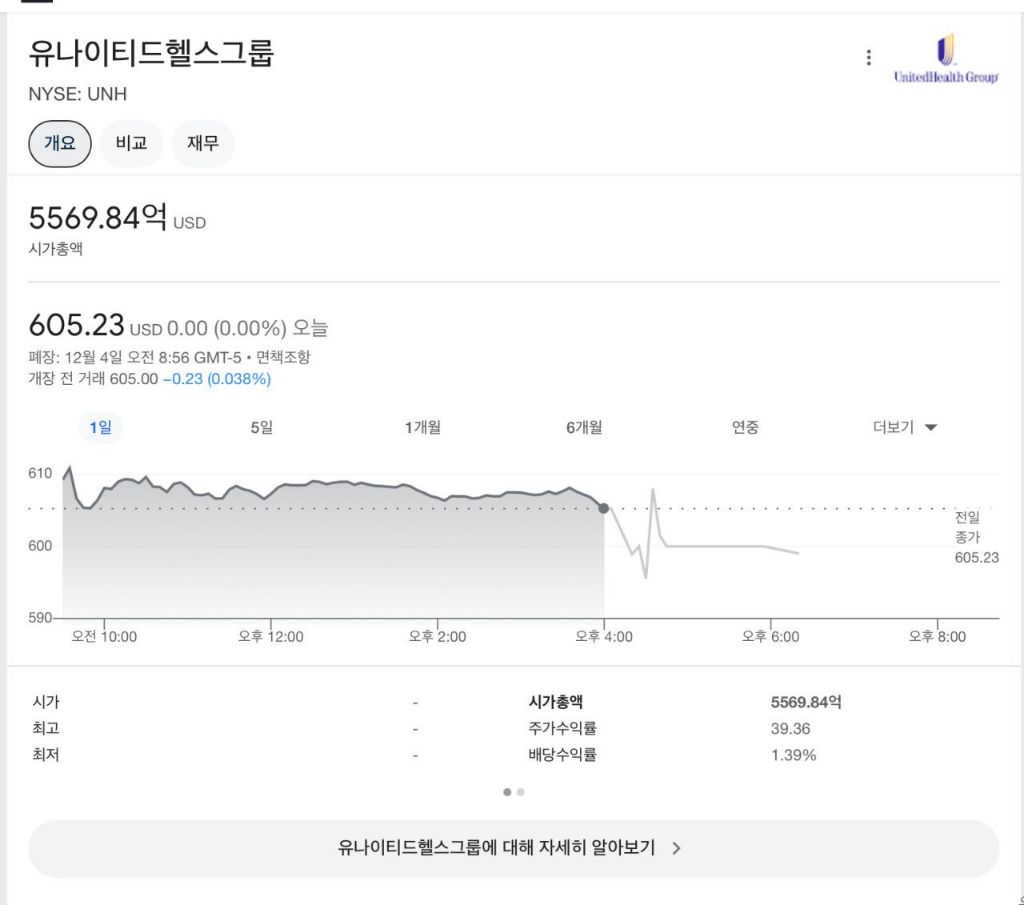Select the 개요 (overview) pill button

coord(58,143)
